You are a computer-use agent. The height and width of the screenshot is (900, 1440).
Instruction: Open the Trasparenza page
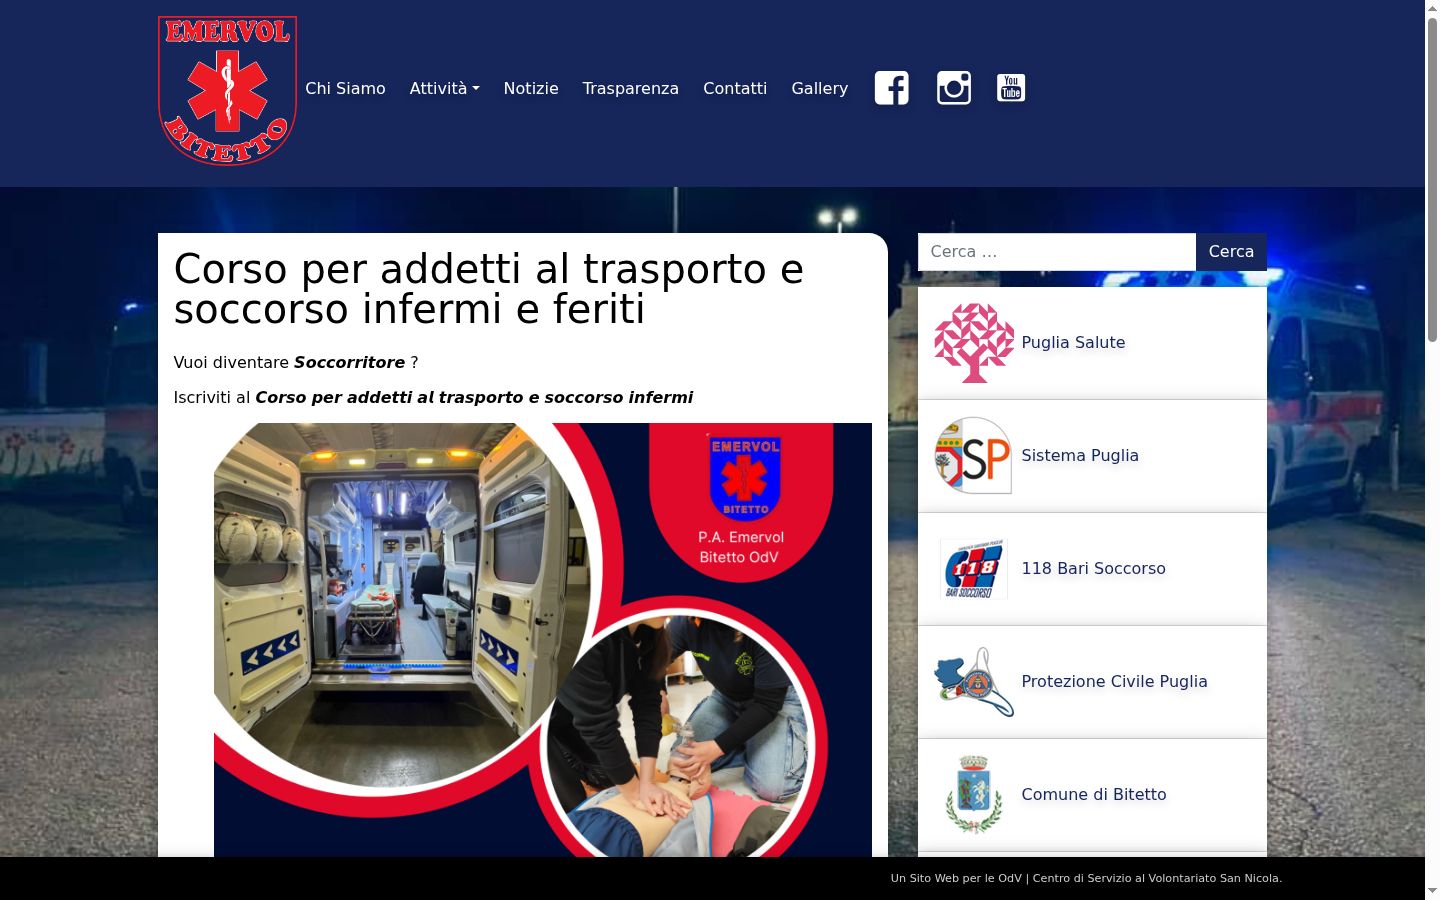631,88
